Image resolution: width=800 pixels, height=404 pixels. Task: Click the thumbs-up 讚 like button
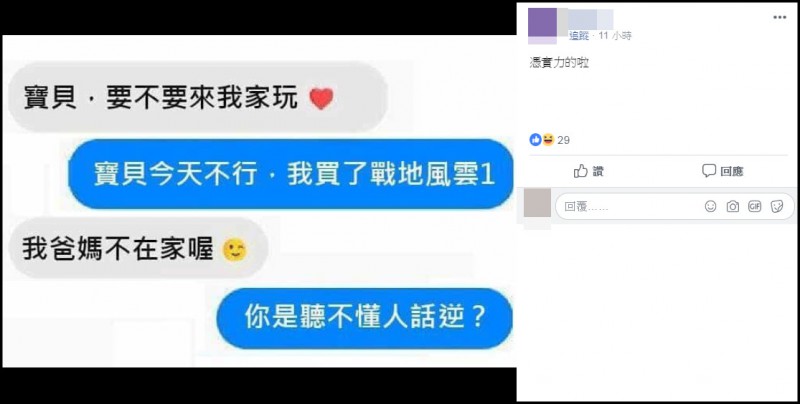(x=588, y=171)
